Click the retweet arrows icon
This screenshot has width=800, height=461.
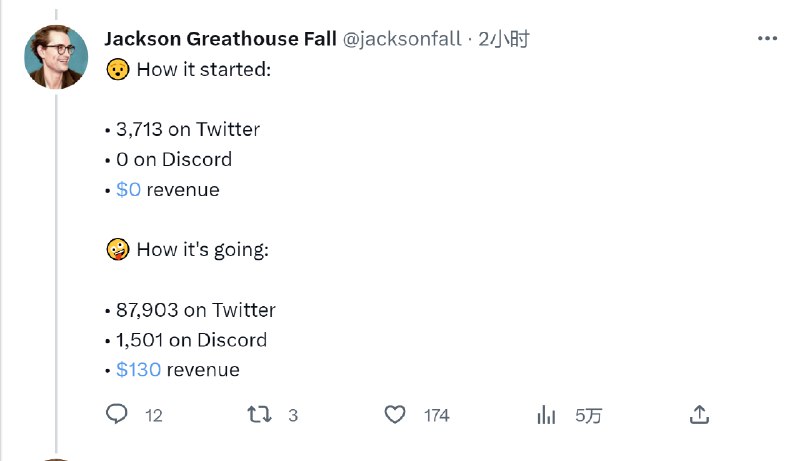[259, 415]
